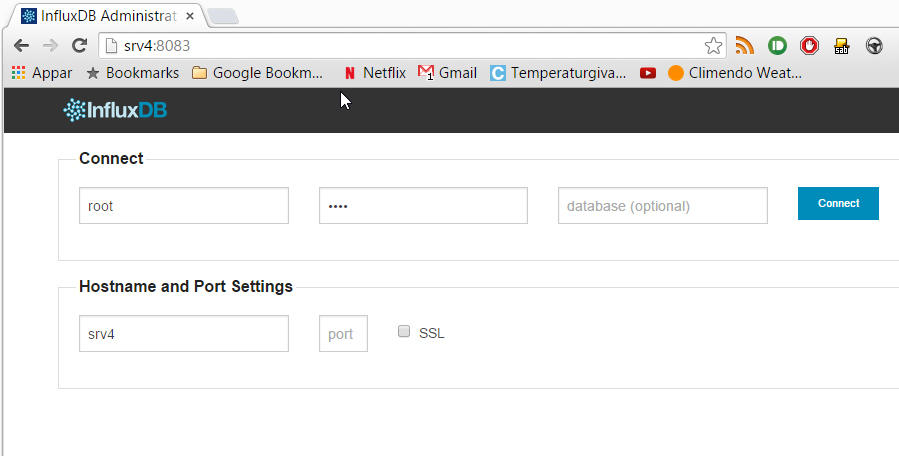Image resolution: width=899 pixels, height=456 pixels.
Task: Open the Bookmarks star bookmark
Action: point(132,73)
